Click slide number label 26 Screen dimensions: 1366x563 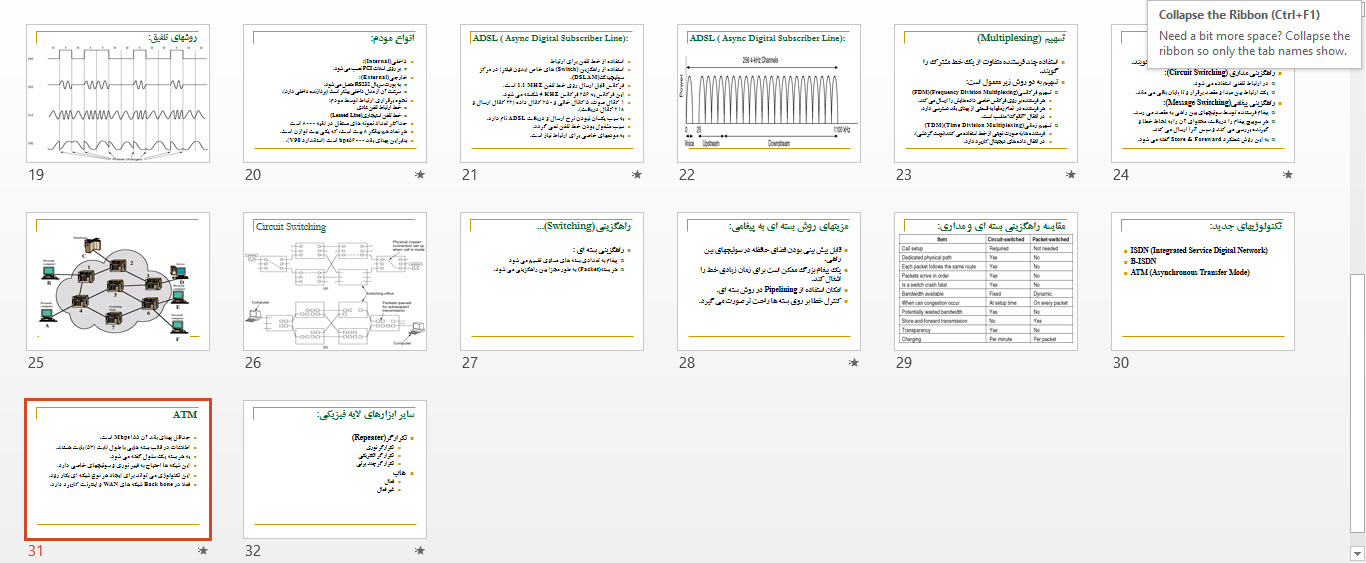(x=253, y=363)
